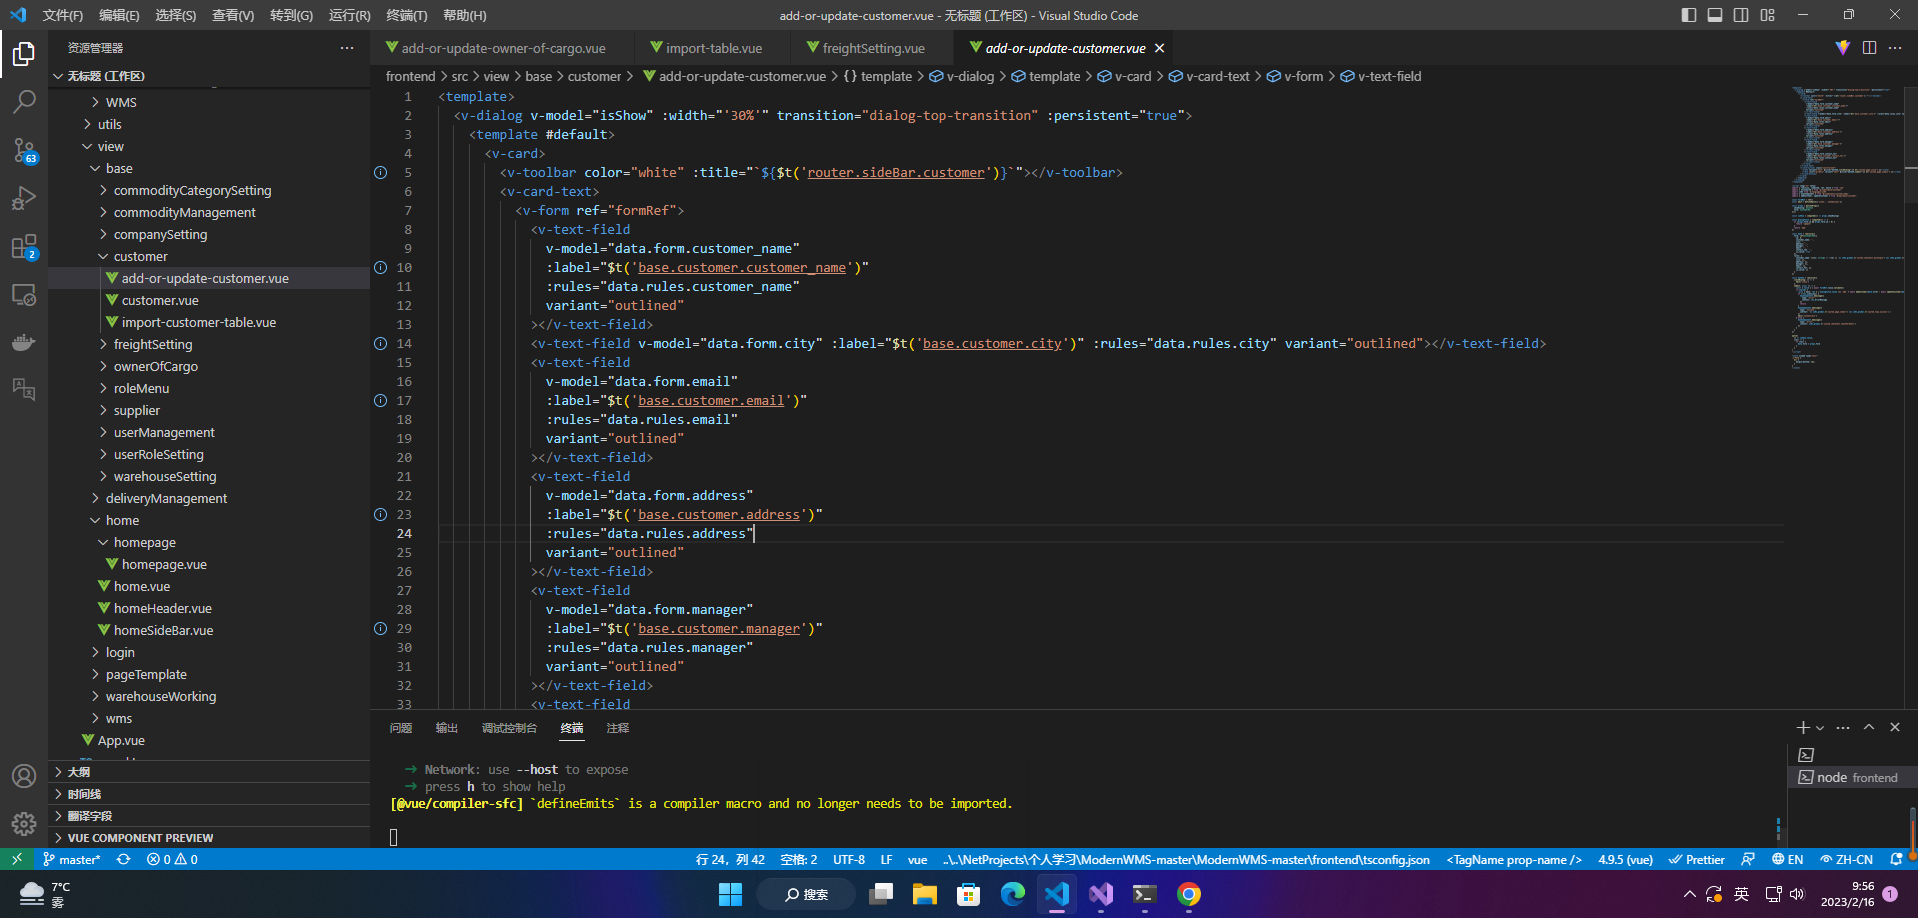Open import-customer-table.vue file
This screenshot has width=1918, height=918.
coord(208,322)
